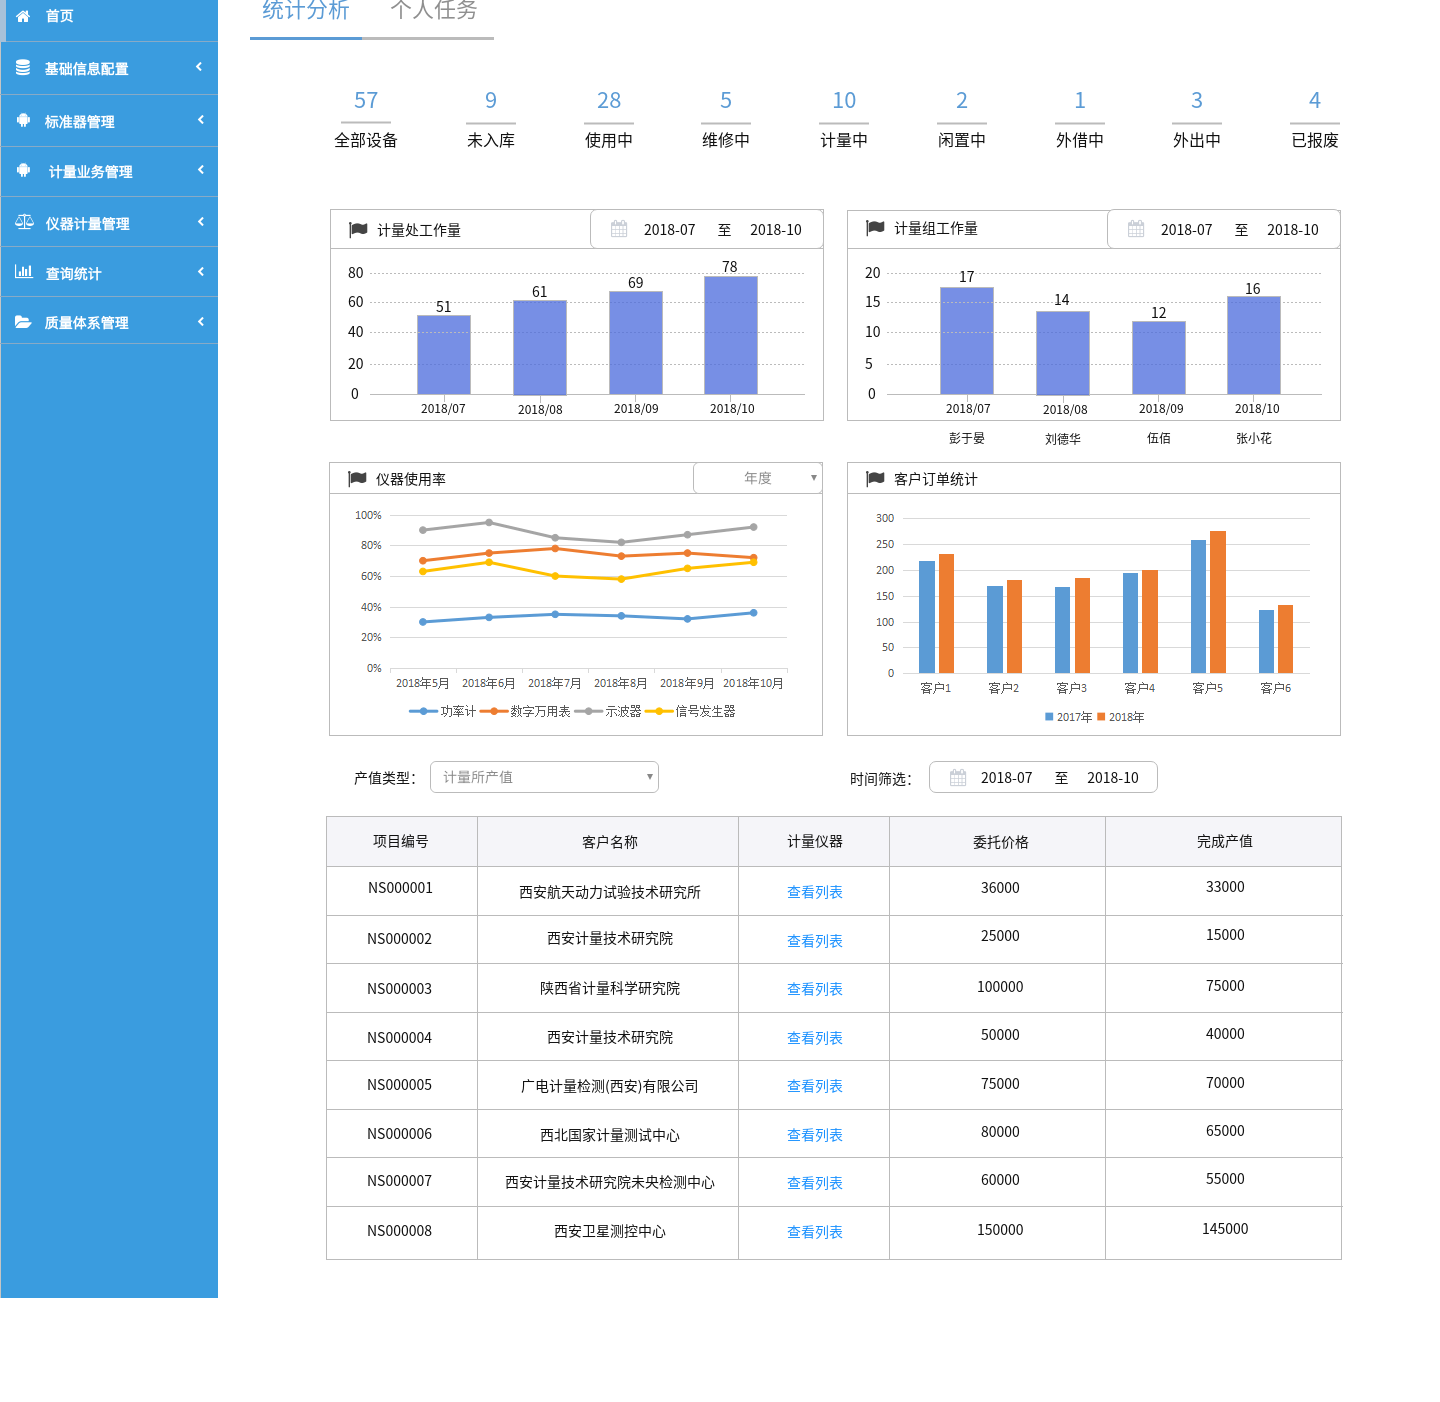1440x1402 pixels.
Task: Click the calendar icon in the 计量处工作量 panel
Action: point(619,229)
